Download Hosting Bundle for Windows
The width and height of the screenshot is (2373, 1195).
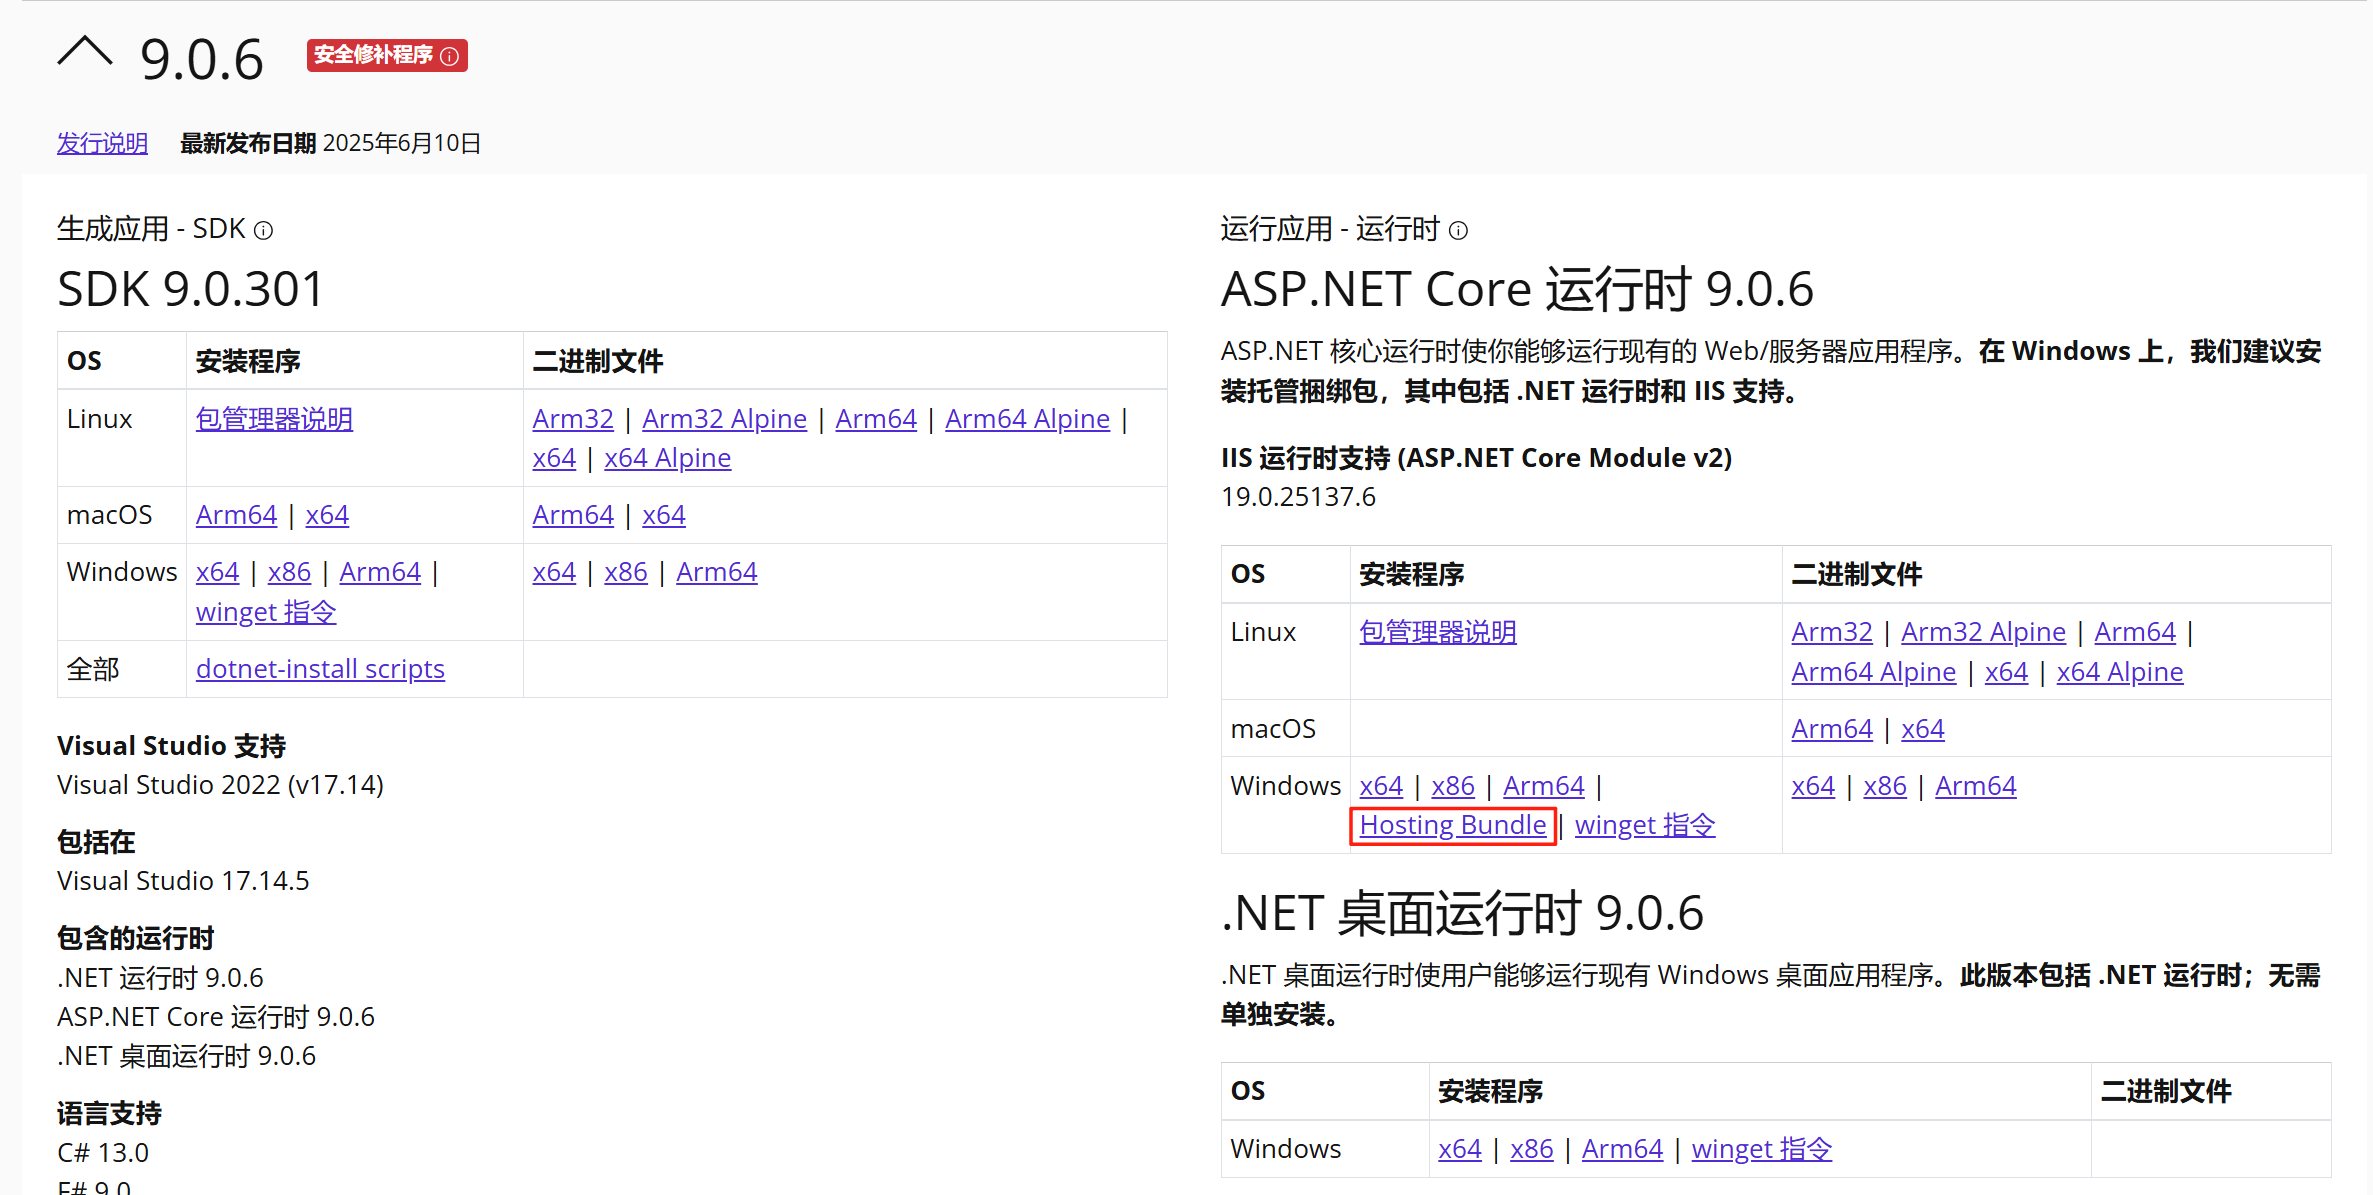coord(1452,825)
